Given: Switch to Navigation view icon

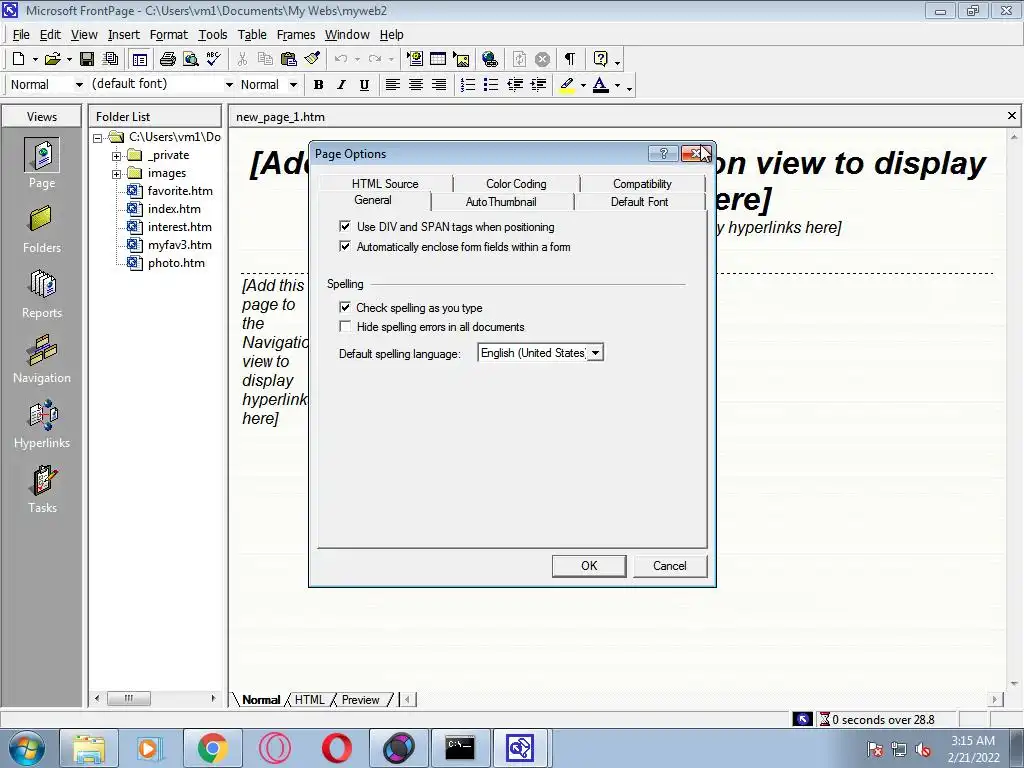Looking at the screenshot, I should click(42, 359).
